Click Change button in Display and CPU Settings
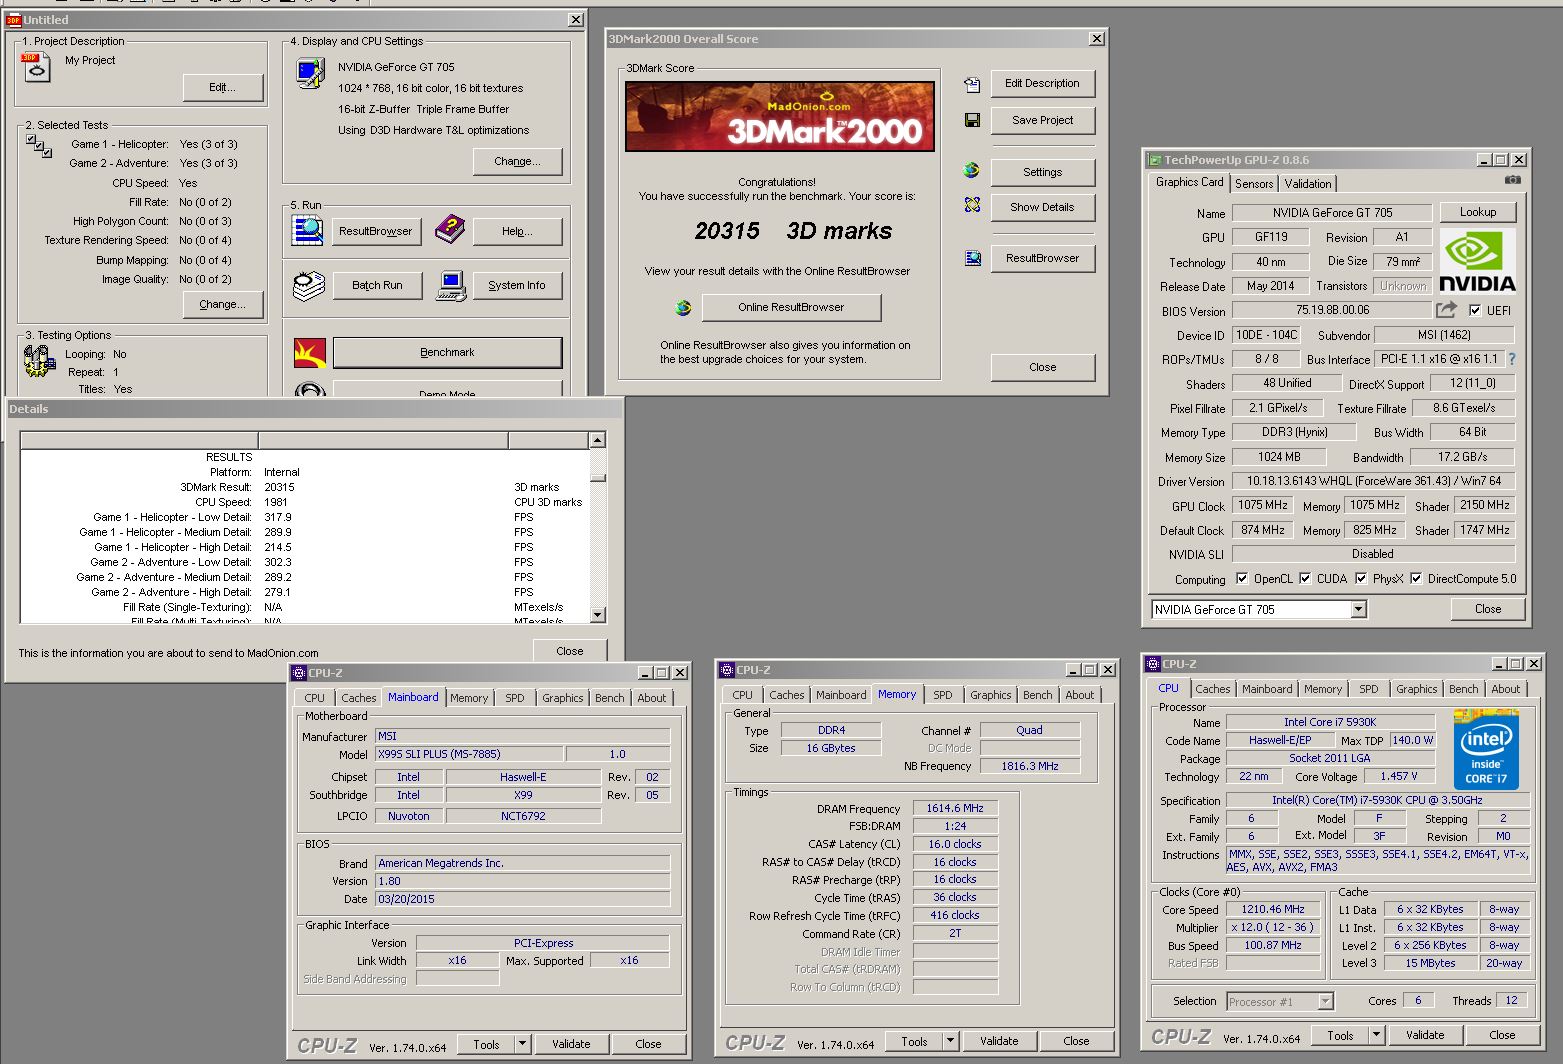The height and width of the screenshot is (1064, 1563). pos(517,161)
